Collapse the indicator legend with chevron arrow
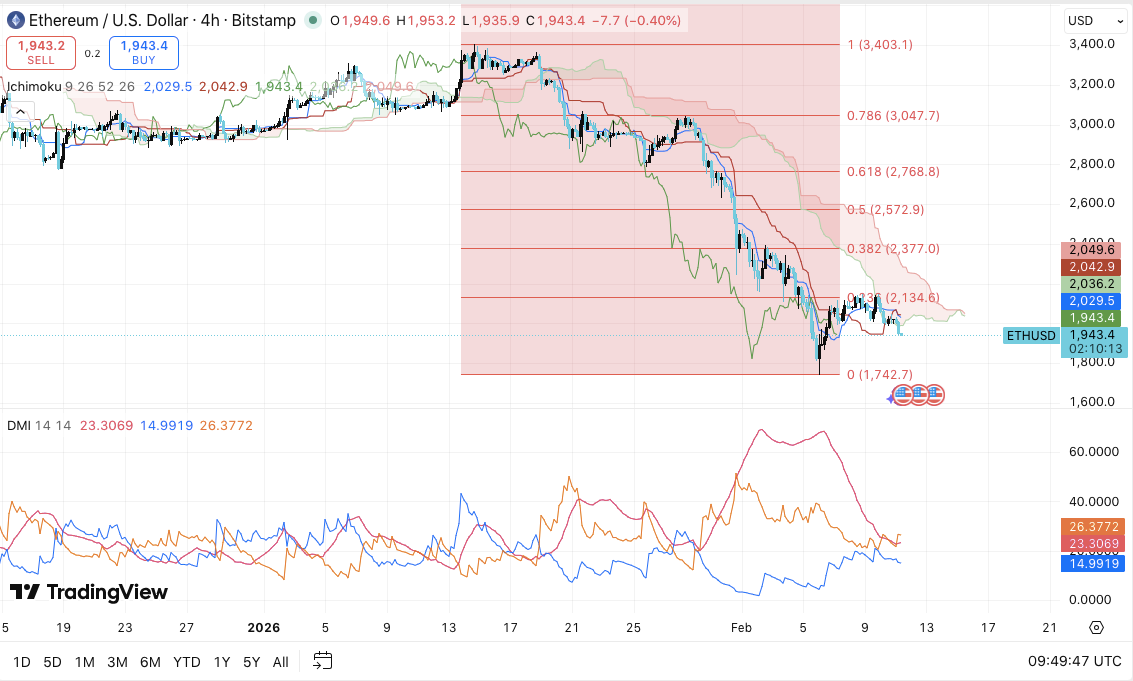The height and width of the screenshot is (681, 1133). pos(19,113)
